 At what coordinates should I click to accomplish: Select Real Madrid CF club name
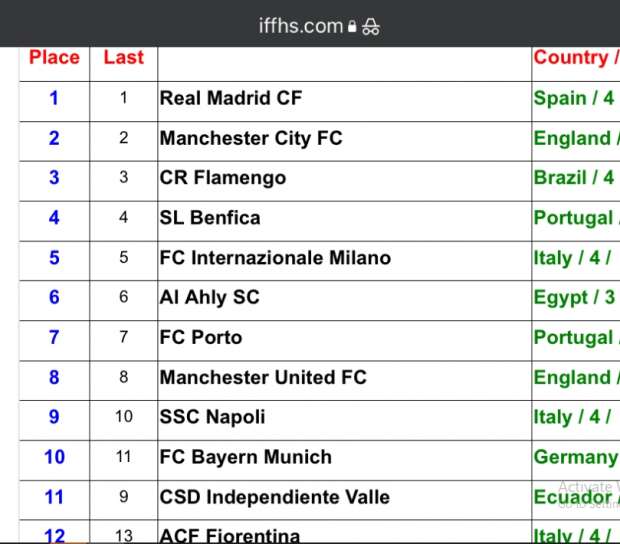pos(231,98)
